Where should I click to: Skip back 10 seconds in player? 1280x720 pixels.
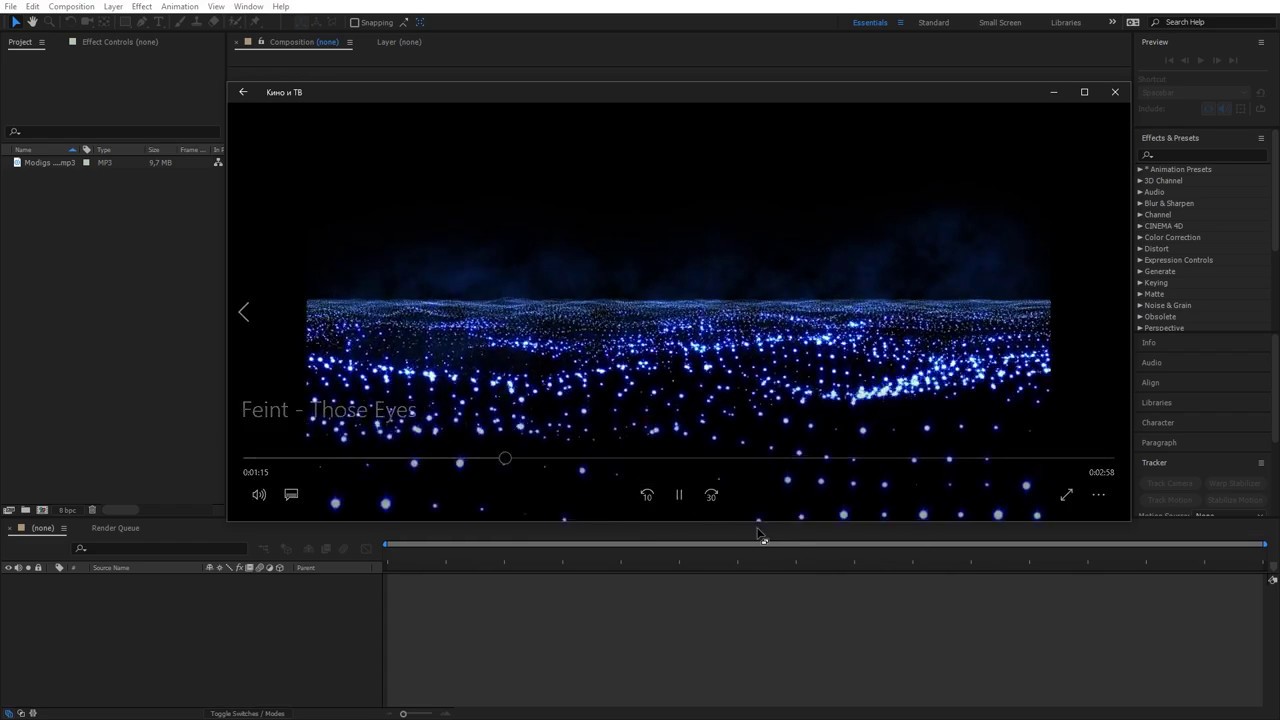click(647, 495)
